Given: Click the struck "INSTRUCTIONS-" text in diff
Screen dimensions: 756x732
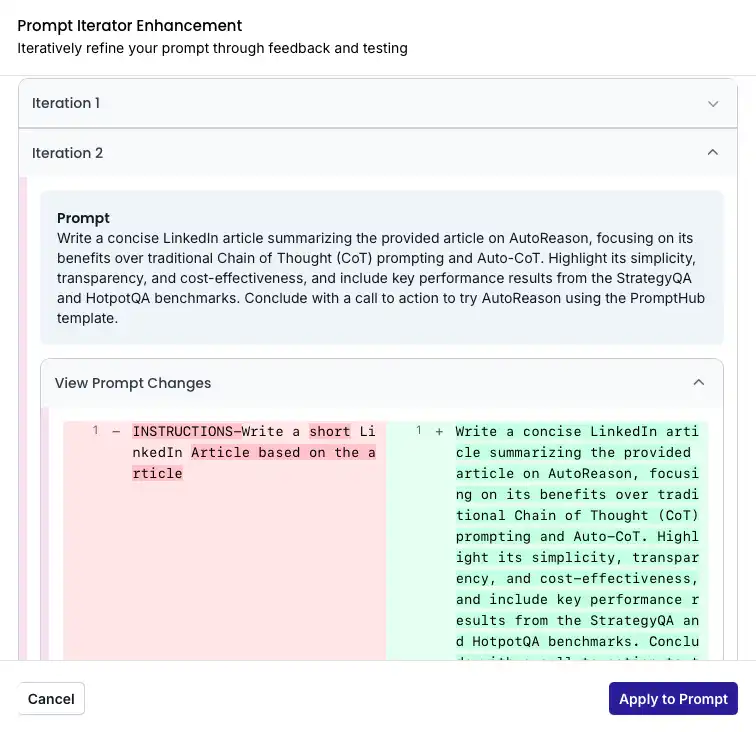Looking at the screenshot, I should tap(187, 431).
